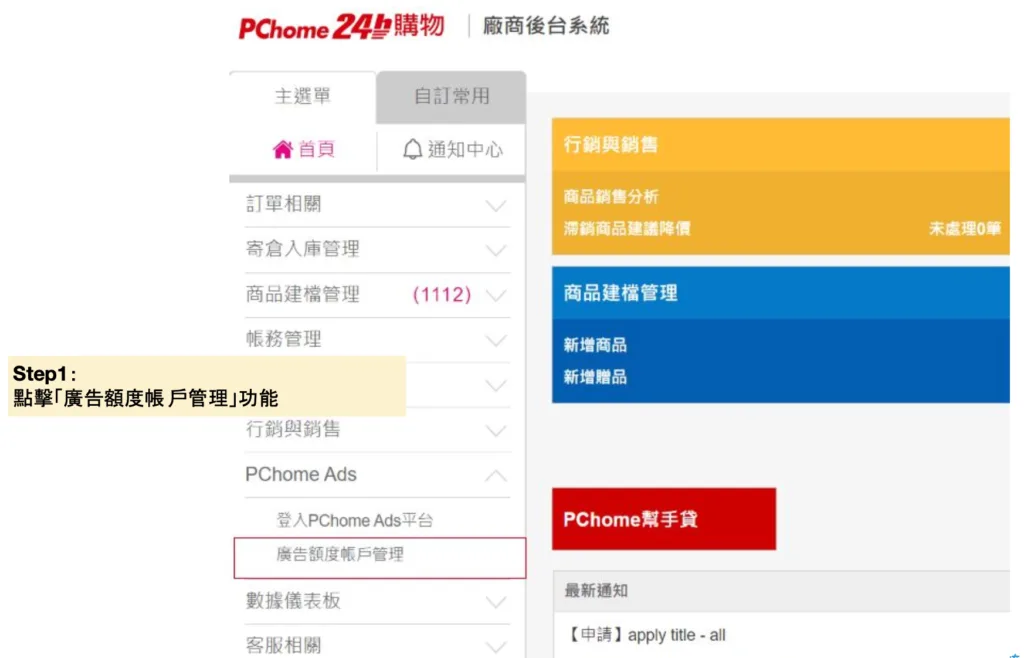This screenshot has width=1024, height=658.
Task: Click the PChome 24h購物 logo
Action: (x=341, y=26)
